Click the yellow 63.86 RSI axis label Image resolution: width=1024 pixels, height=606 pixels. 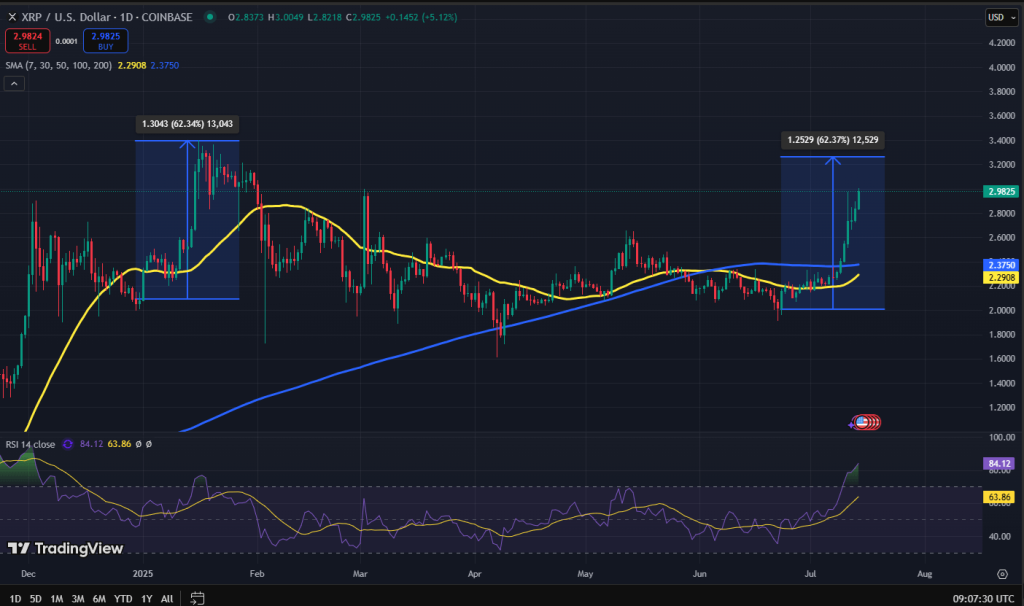(x=999, y=497)
